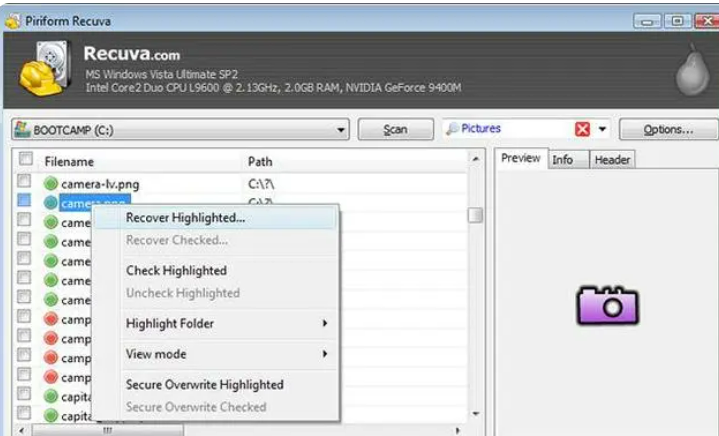The height and width of the screenshot is (436, 719).
Task: Click the magnifier icon in Pictures filter box
Action: (452, 129)
